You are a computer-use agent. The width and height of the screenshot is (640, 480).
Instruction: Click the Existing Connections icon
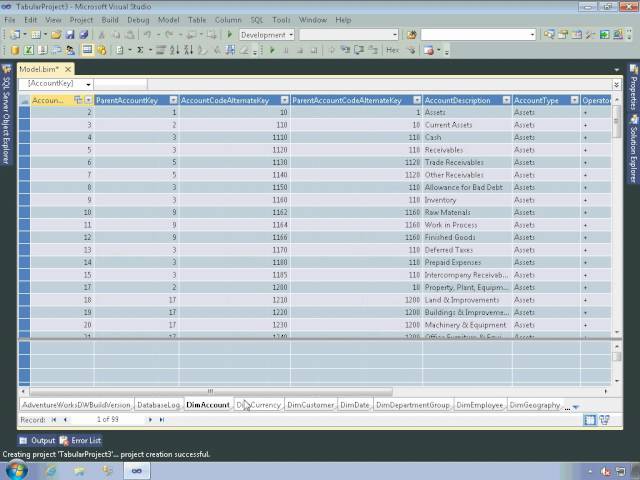[x=42, y=50]
